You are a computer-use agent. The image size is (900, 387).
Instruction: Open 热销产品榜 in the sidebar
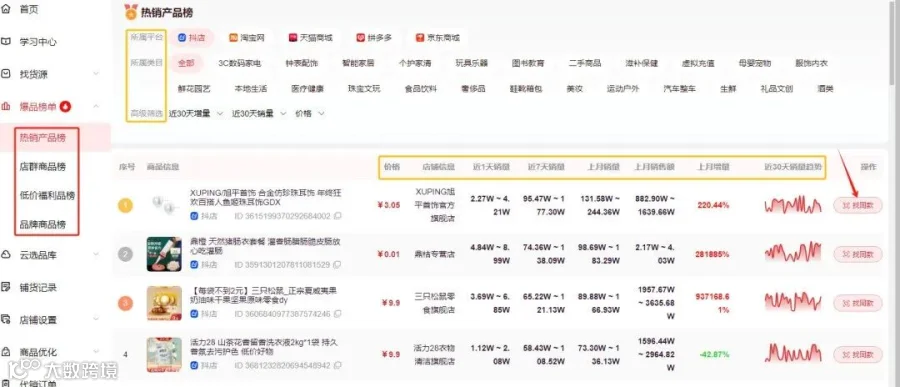tap(42, 138)
